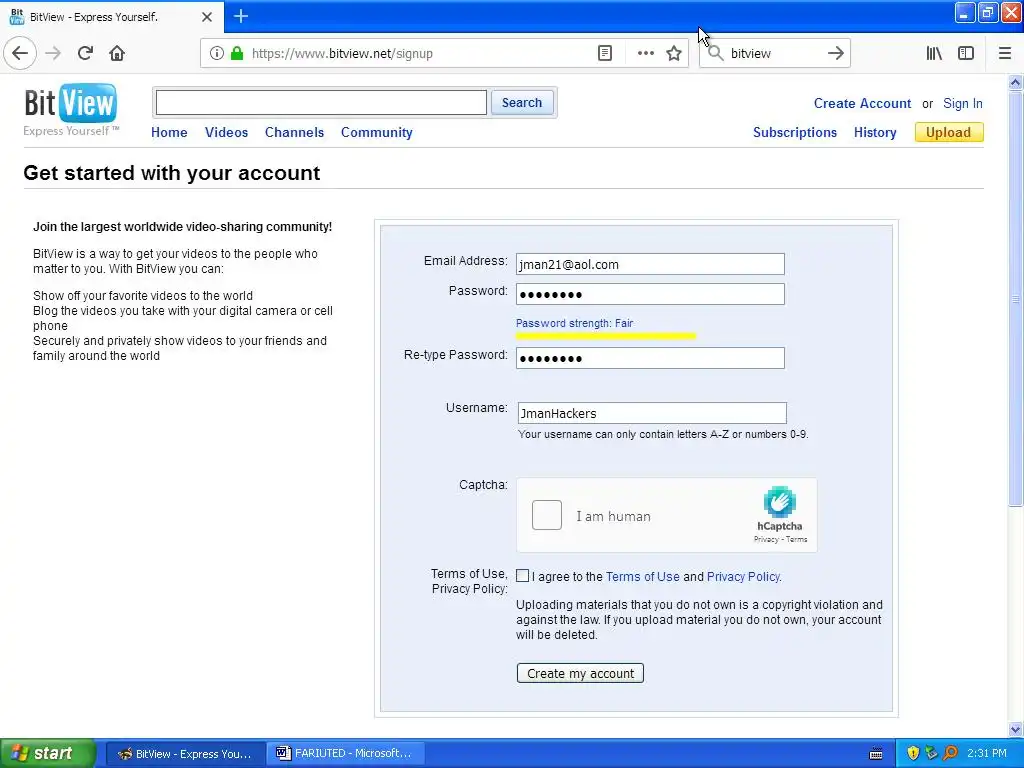Click the browser forward arrow

pyautogui.click(x=53, y=53)
